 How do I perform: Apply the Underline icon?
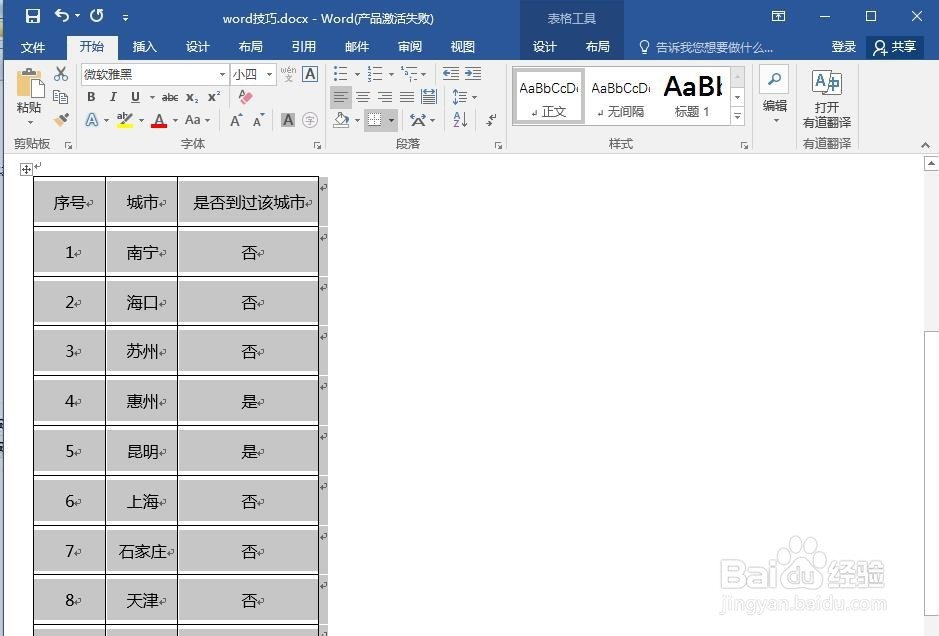click(x=133, y=97)
